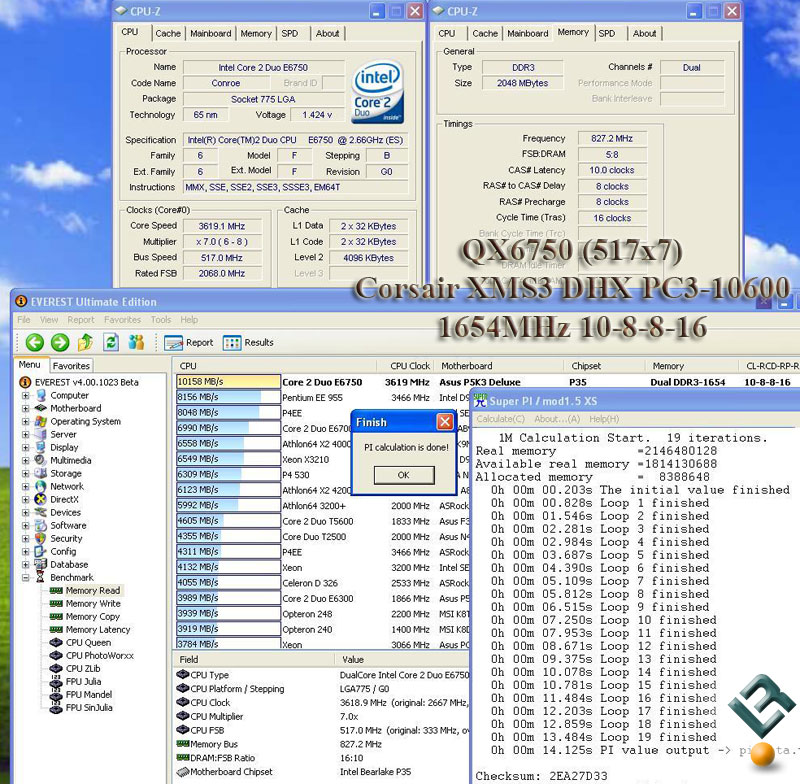Close the Finish dialog
This screenshot has width=800, height=784.
[445, 422]
